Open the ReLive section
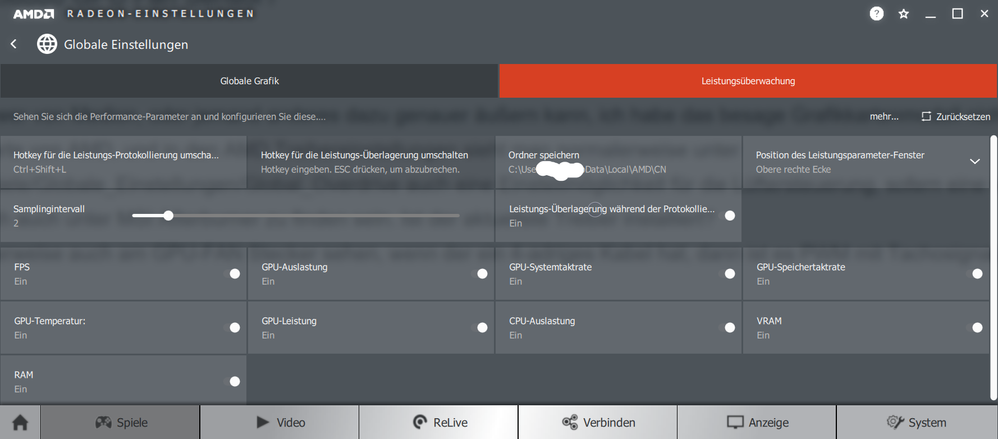The image size is (998, 439). tap(439, 422)
